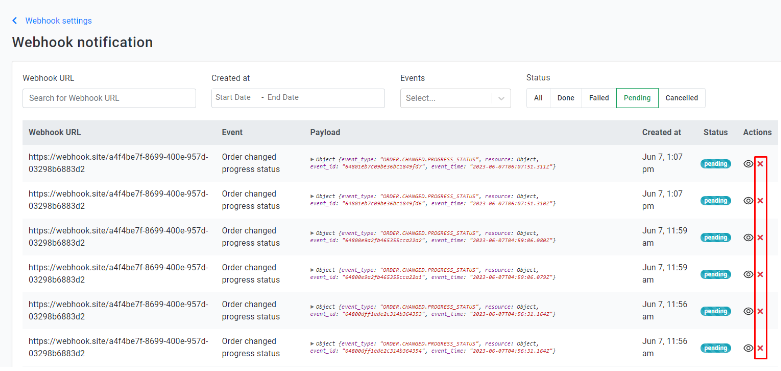Expand payload object in lower 11:56 am row
The height and width of the screenshot is (371, 781).
click(x=312, y=344)
